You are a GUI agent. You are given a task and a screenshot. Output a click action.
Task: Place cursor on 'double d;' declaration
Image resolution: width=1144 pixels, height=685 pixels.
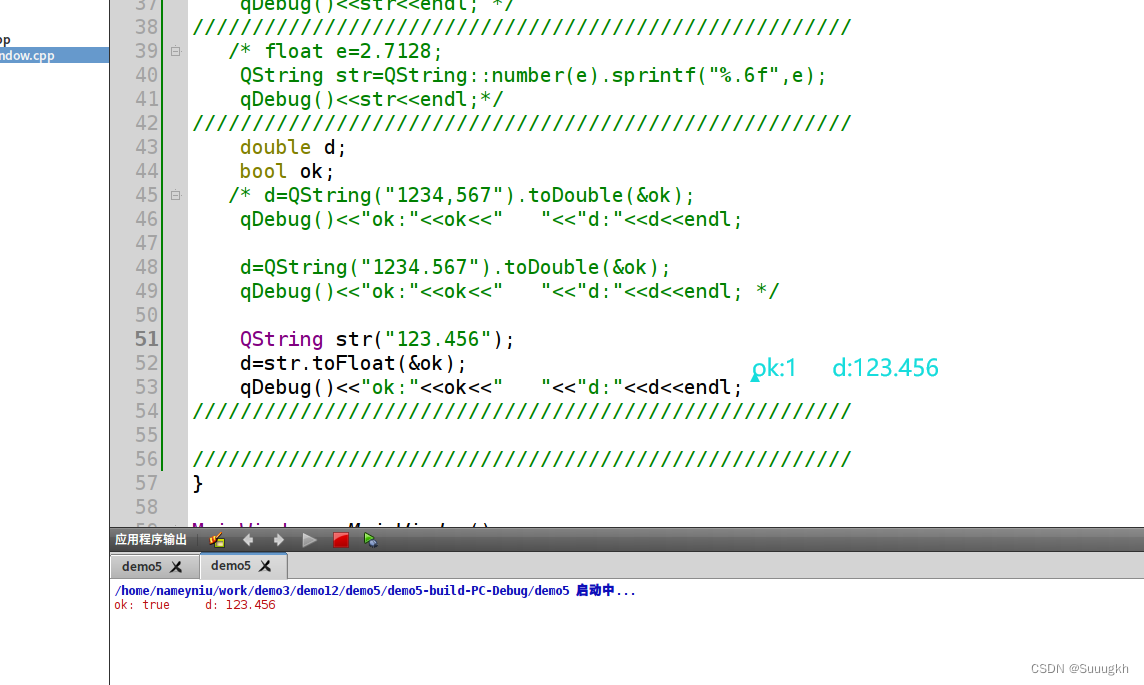[293, 147]
